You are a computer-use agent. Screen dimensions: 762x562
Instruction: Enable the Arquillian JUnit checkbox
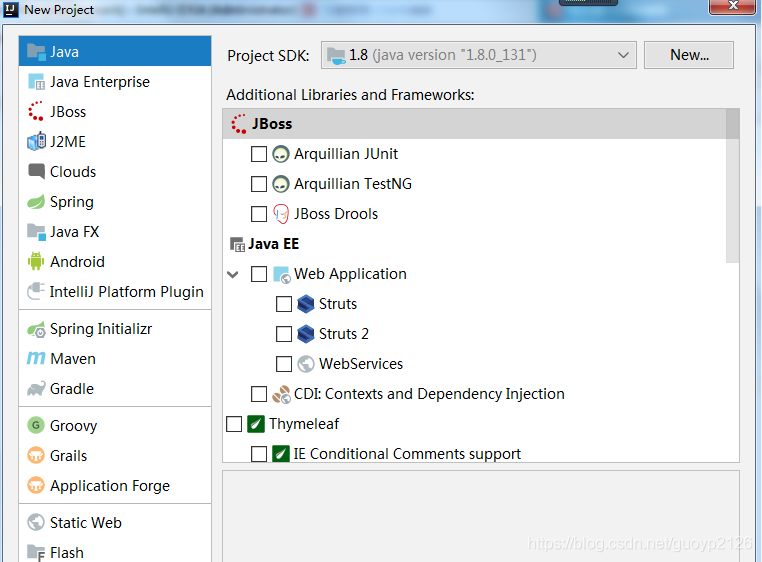pyautogui.click(x=259, y=154)
